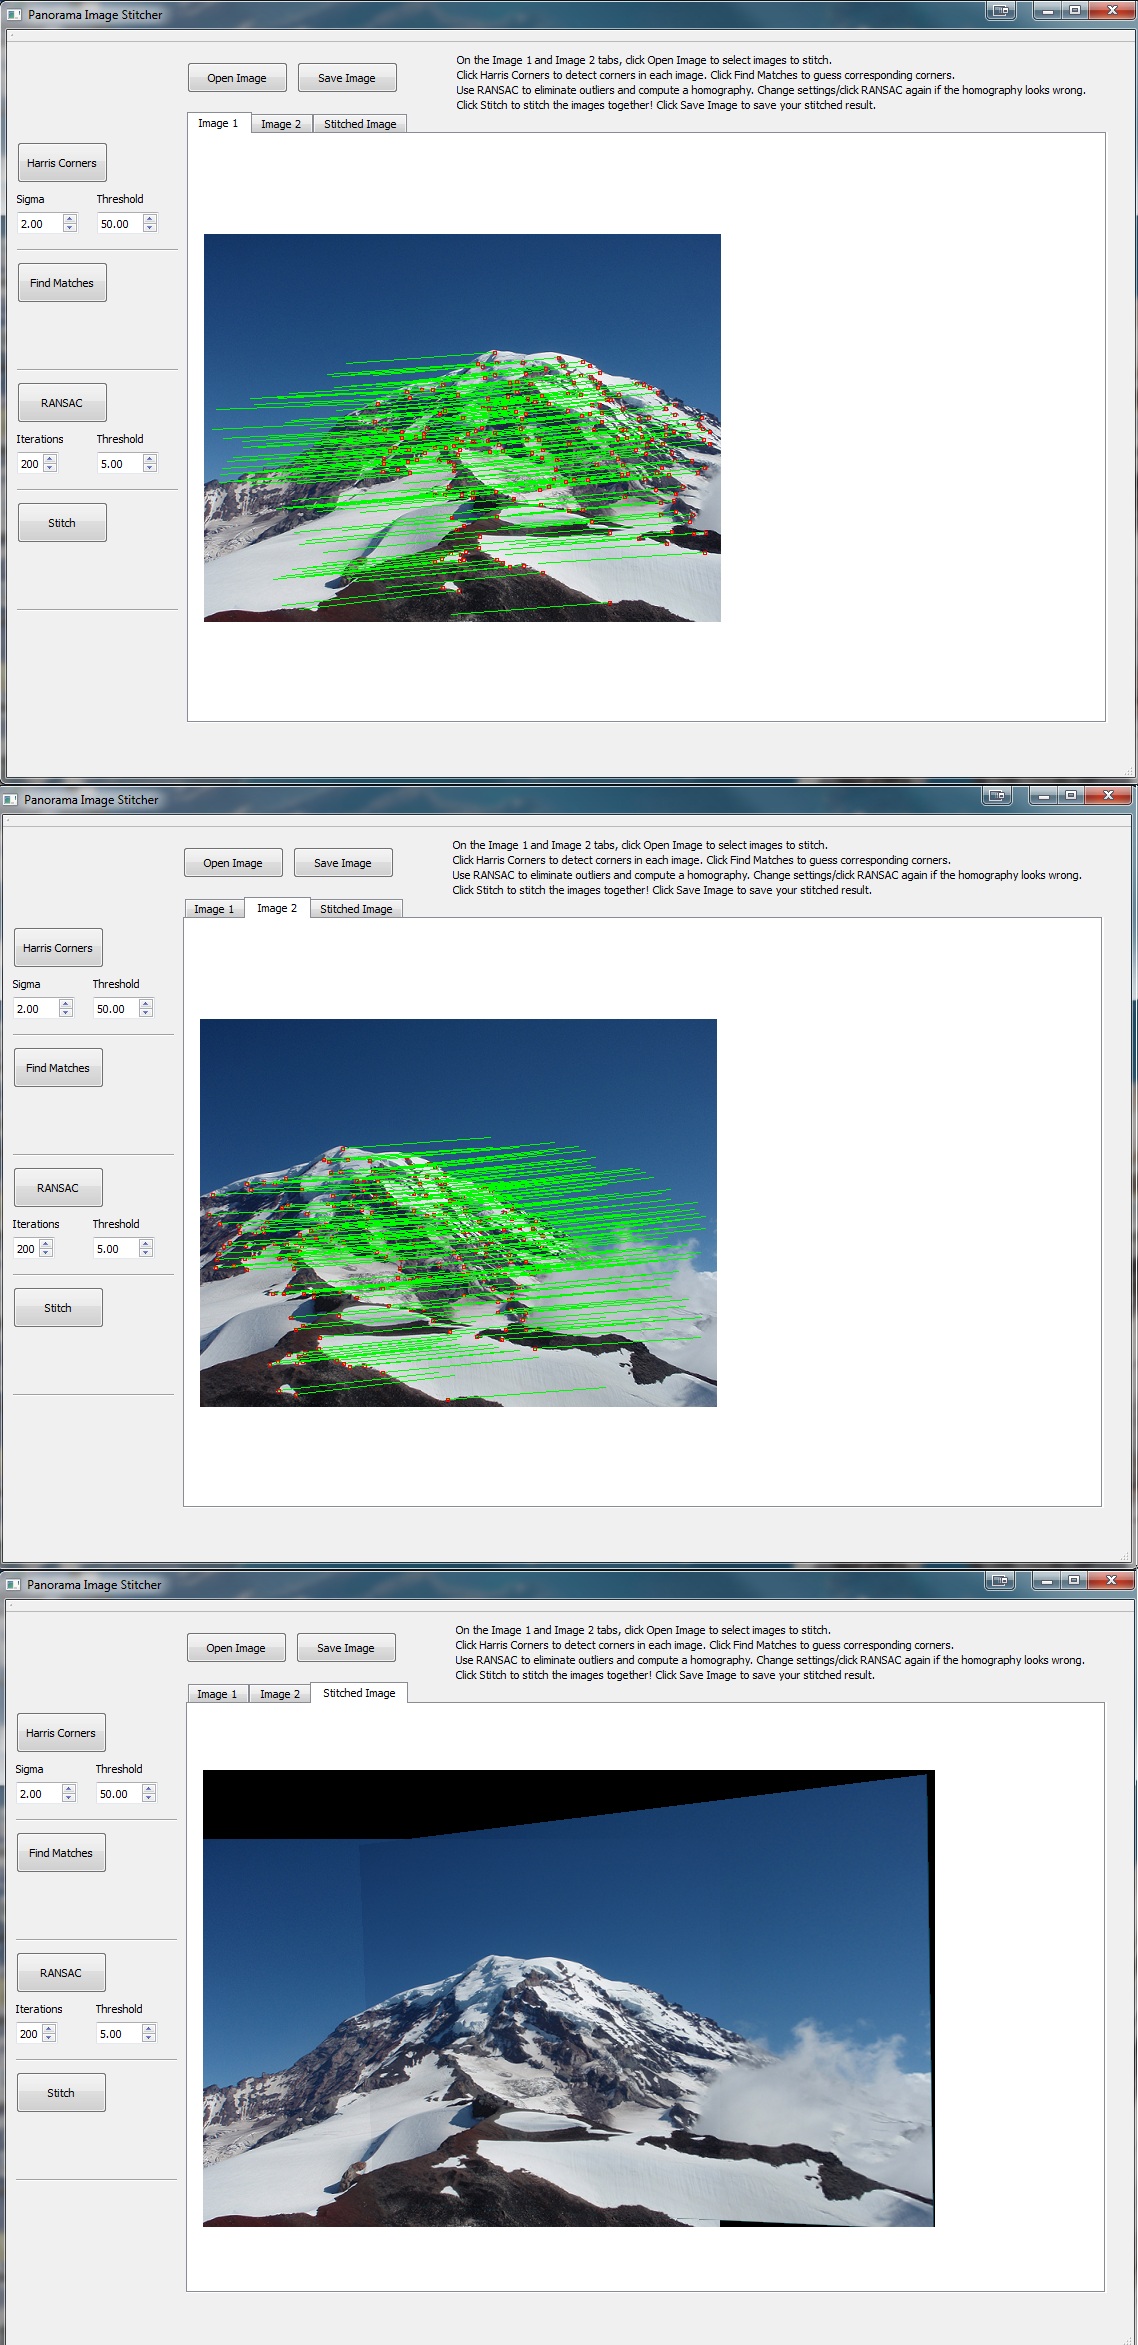Switch to Image 1 tab in the window showing Image 2

coord(214,909)
